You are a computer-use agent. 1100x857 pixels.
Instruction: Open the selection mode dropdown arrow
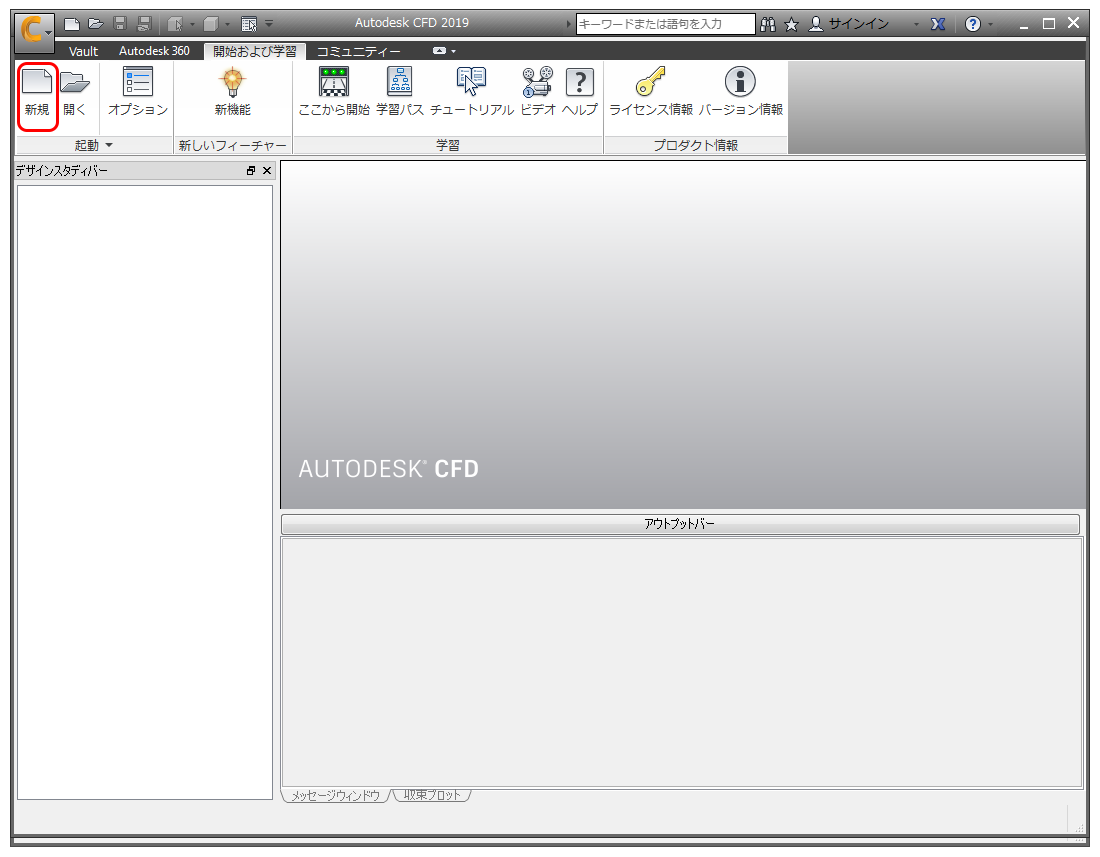[192, 25]
